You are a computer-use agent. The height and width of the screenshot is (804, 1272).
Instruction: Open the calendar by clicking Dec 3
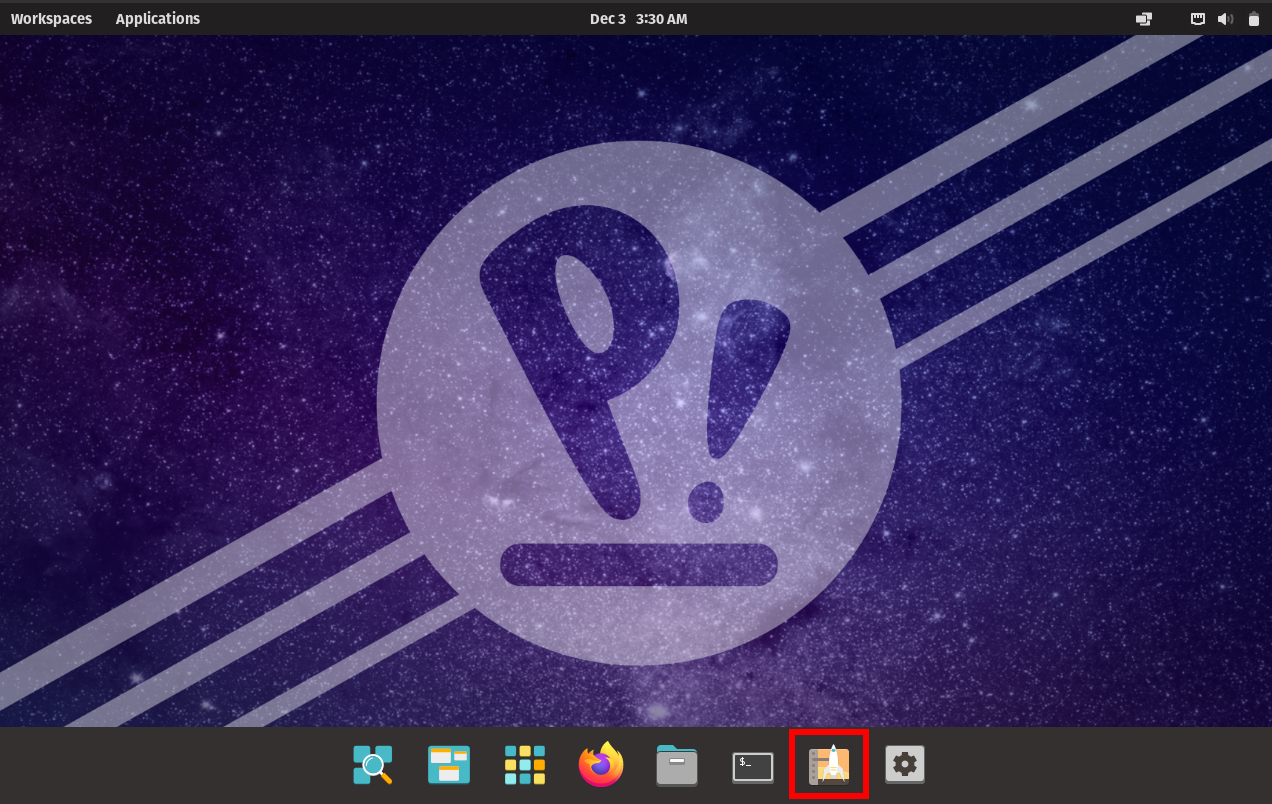[607, 18]
